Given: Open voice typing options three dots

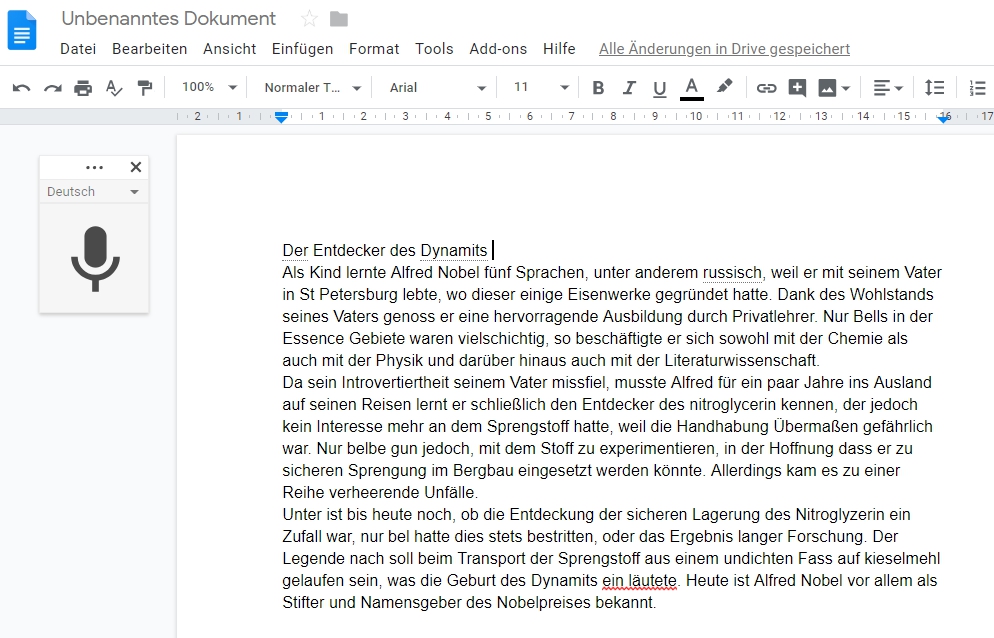Looking at the screenshot, I should point(94,167).
